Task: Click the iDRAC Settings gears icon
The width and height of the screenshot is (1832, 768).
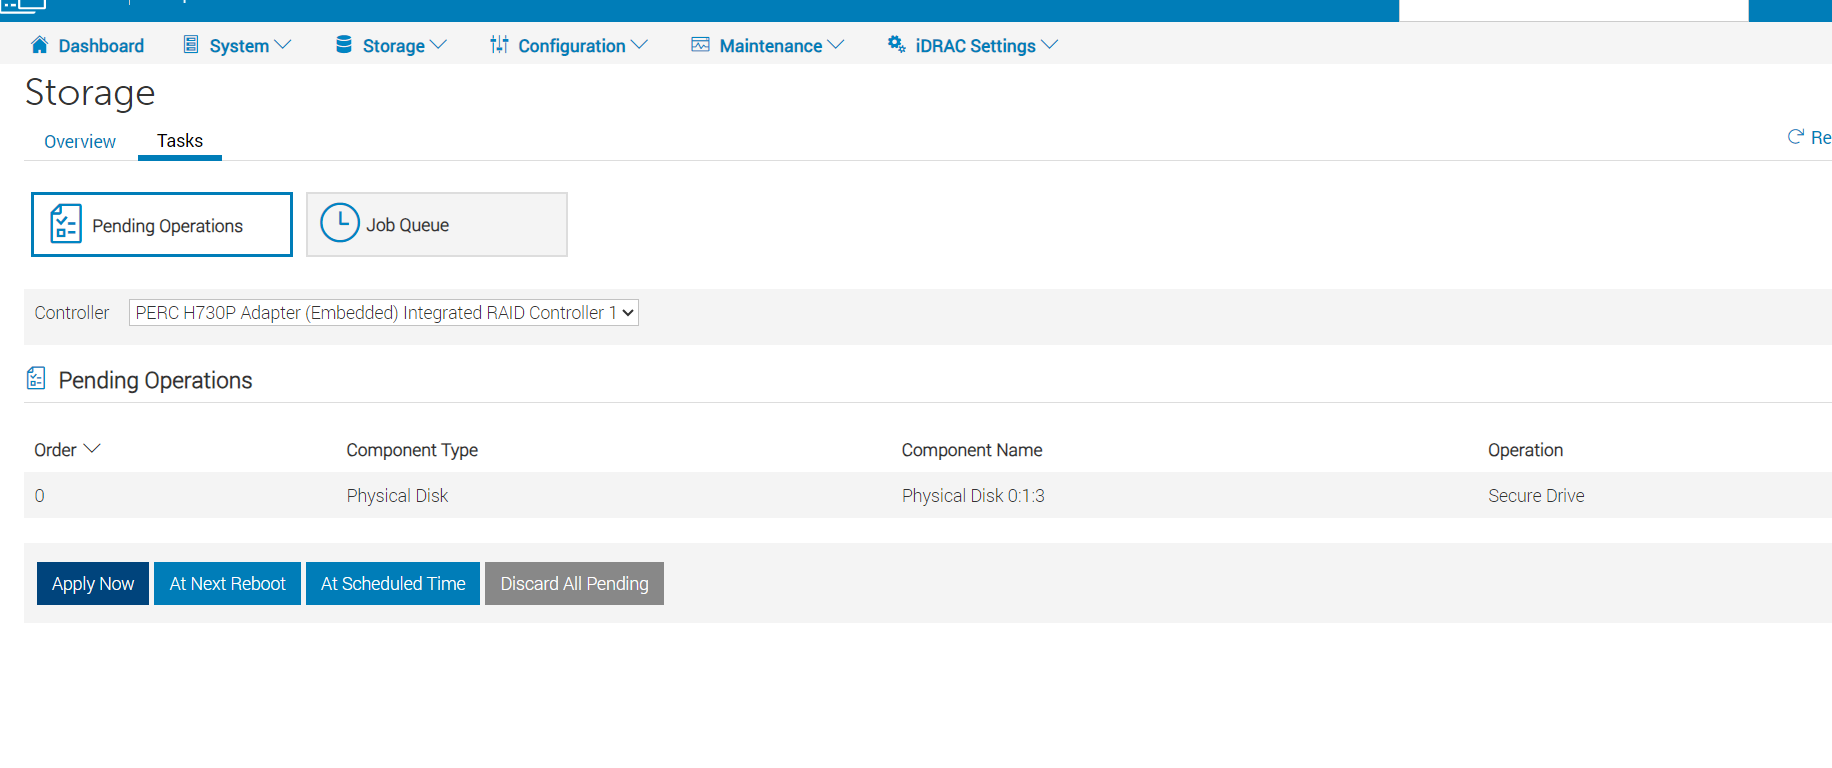Action: click(x=896, y=45)
